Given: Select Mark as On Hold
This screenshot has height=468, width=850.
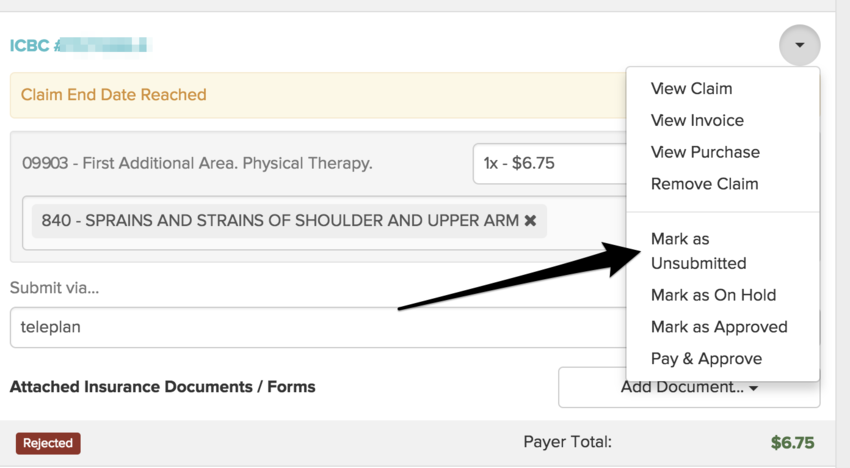Looking at the screenshot, I should pos(713,295).
